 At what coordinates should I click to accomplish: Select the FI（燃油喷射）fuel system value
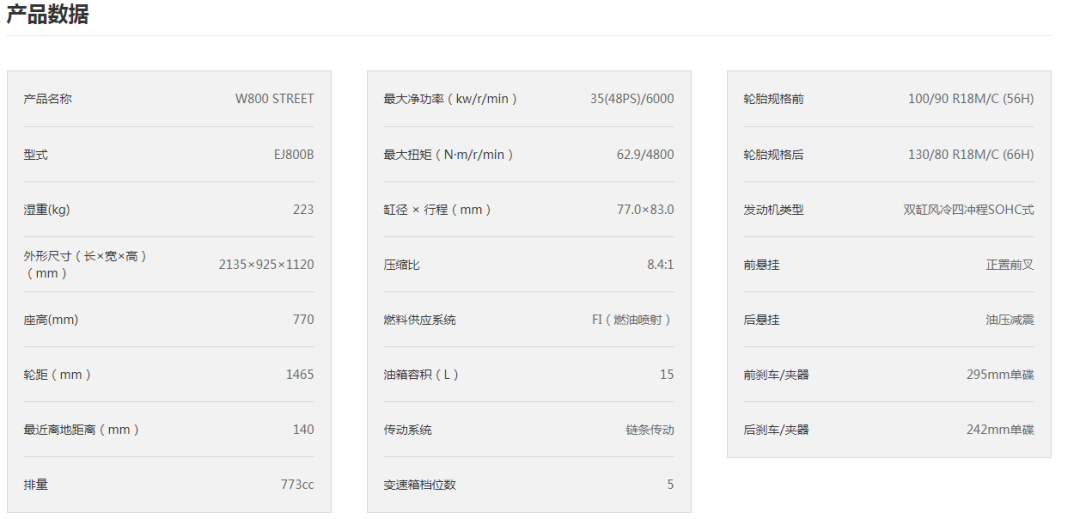(x=632, y=319)
